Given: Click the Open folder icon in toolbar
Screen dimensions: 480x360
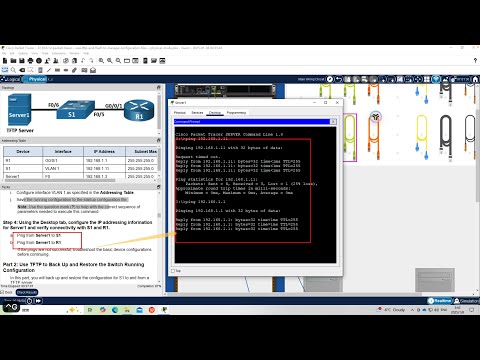Looking at the screenshot, I should 13,61.
